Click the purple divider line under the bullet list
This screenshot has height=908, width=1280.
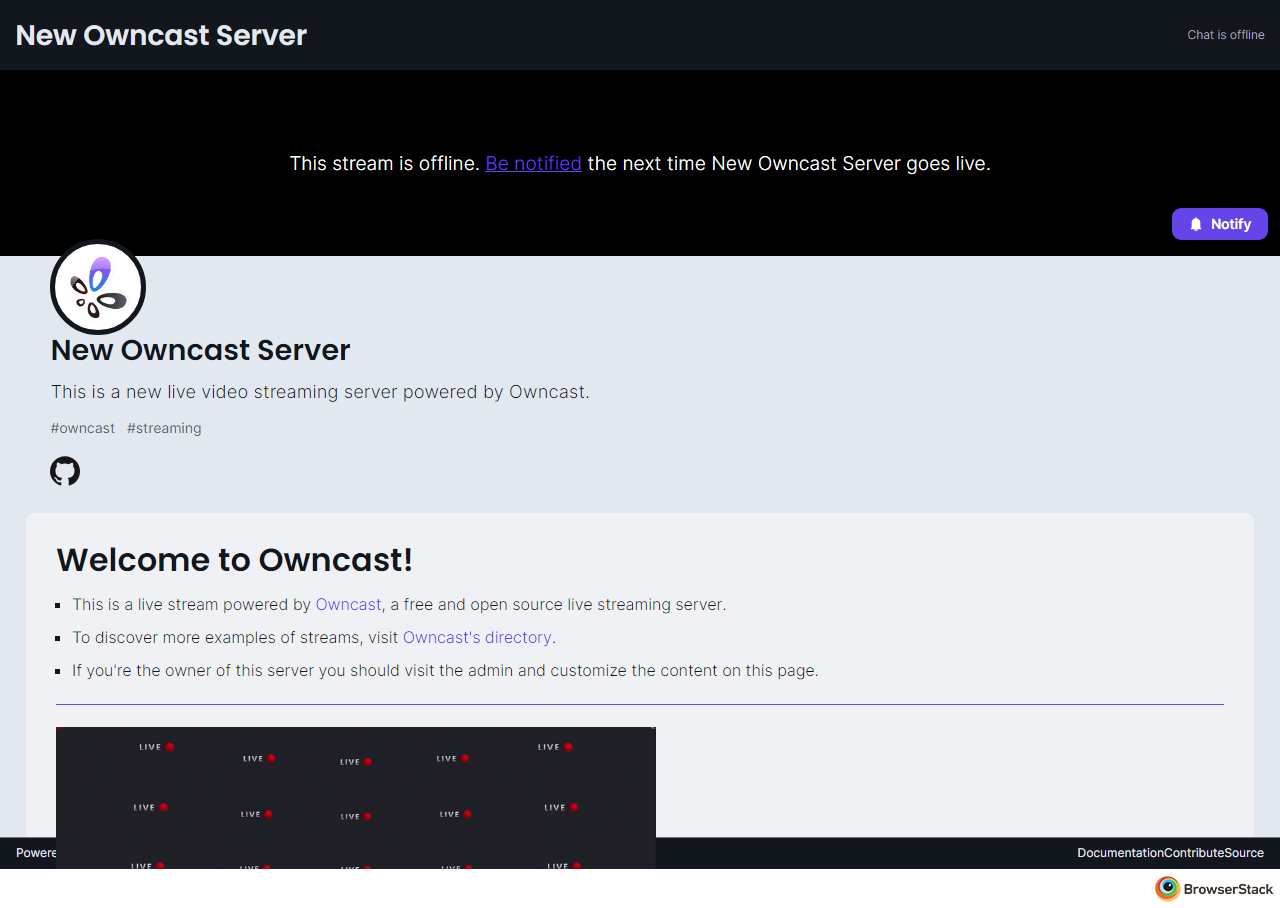click(640, 704)
